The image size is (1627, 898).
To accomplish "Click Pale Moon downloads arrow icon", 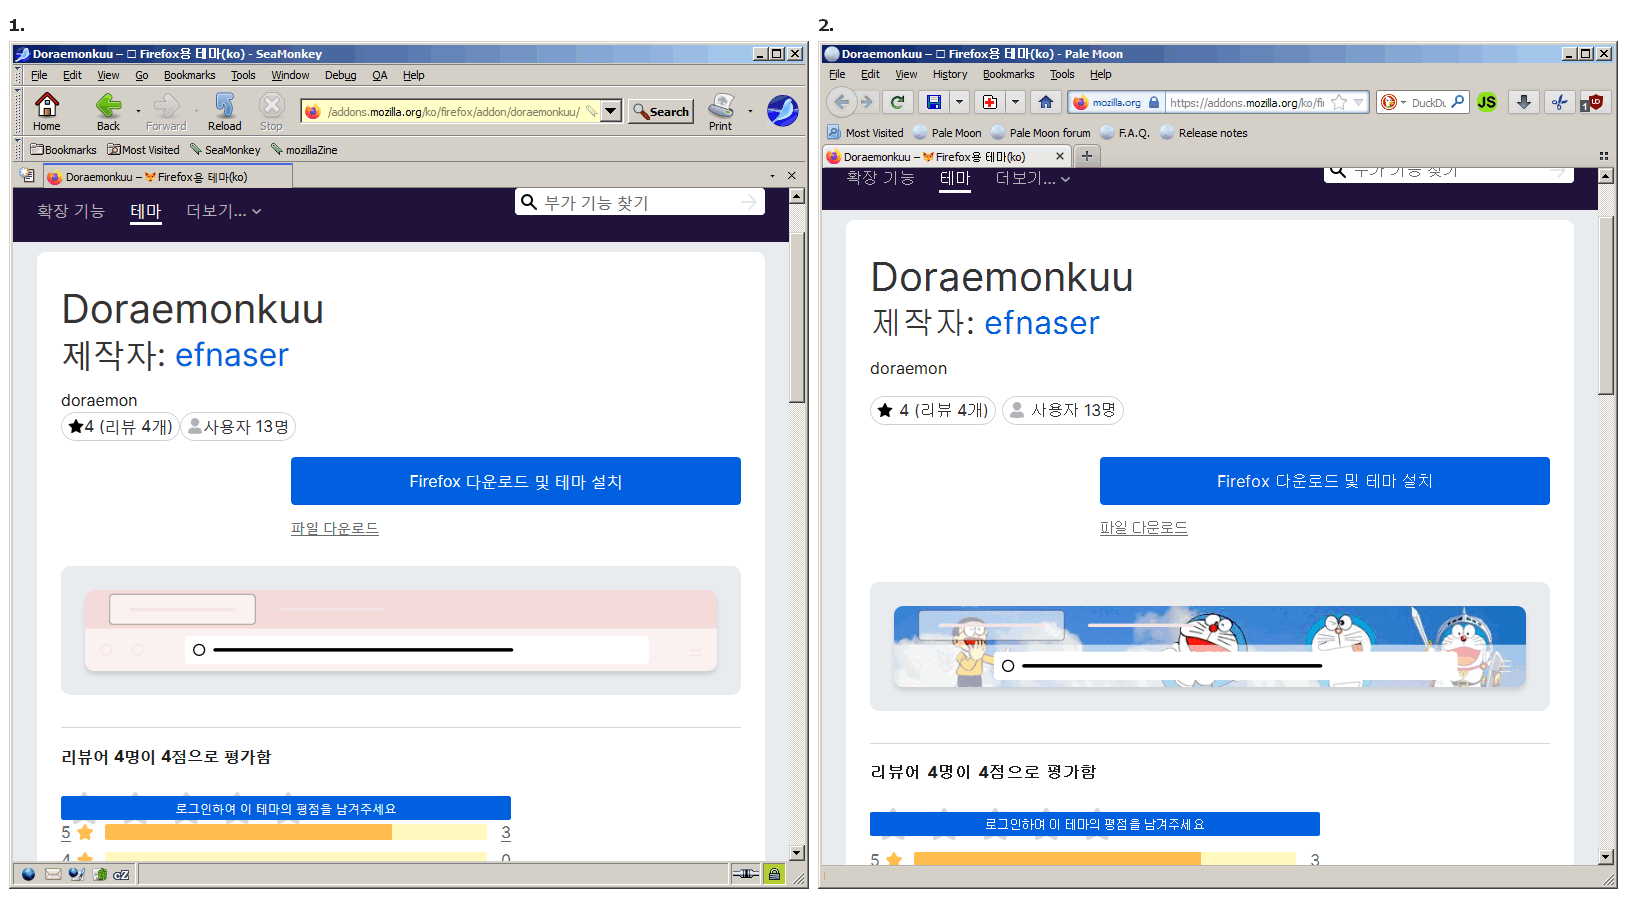I will click(x=1523, y=102).
